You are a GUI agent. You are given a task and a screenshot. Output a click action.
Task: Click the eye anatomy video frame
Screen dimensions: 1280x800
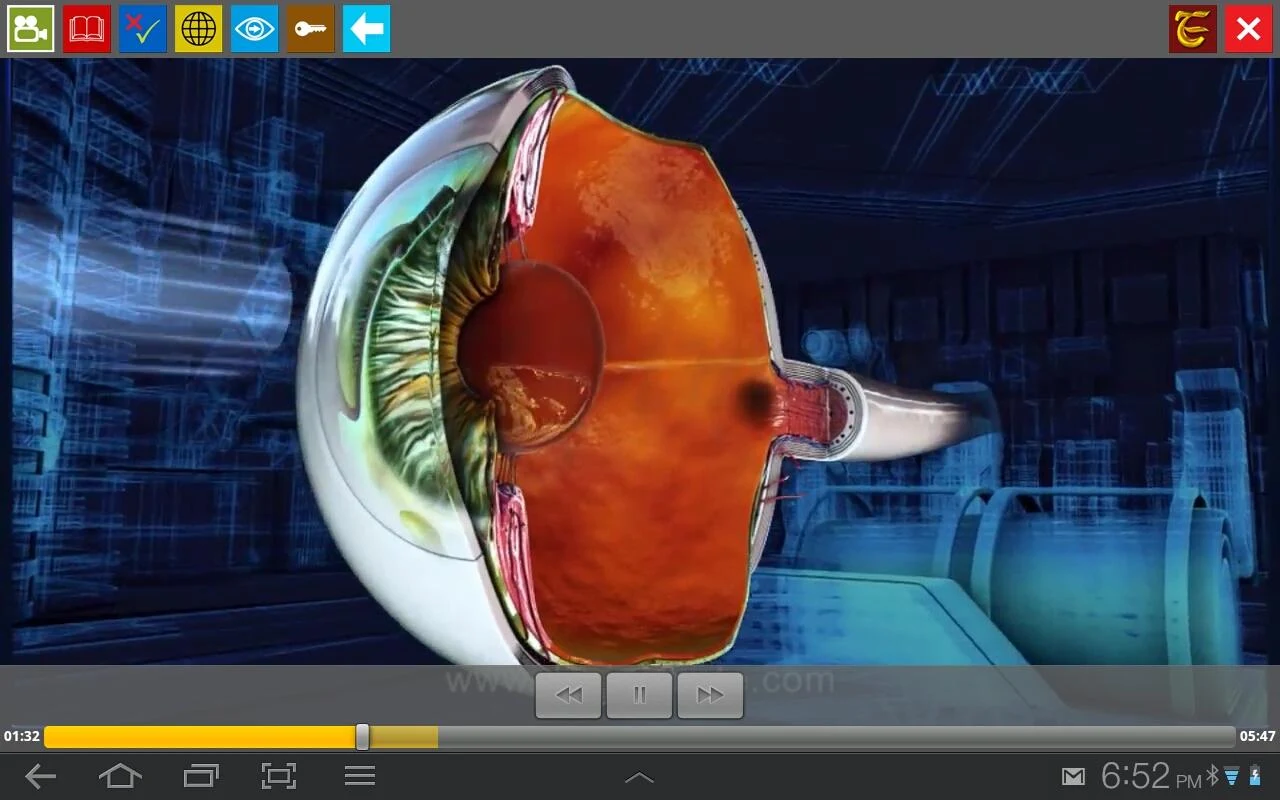click(x=640, y=361)
